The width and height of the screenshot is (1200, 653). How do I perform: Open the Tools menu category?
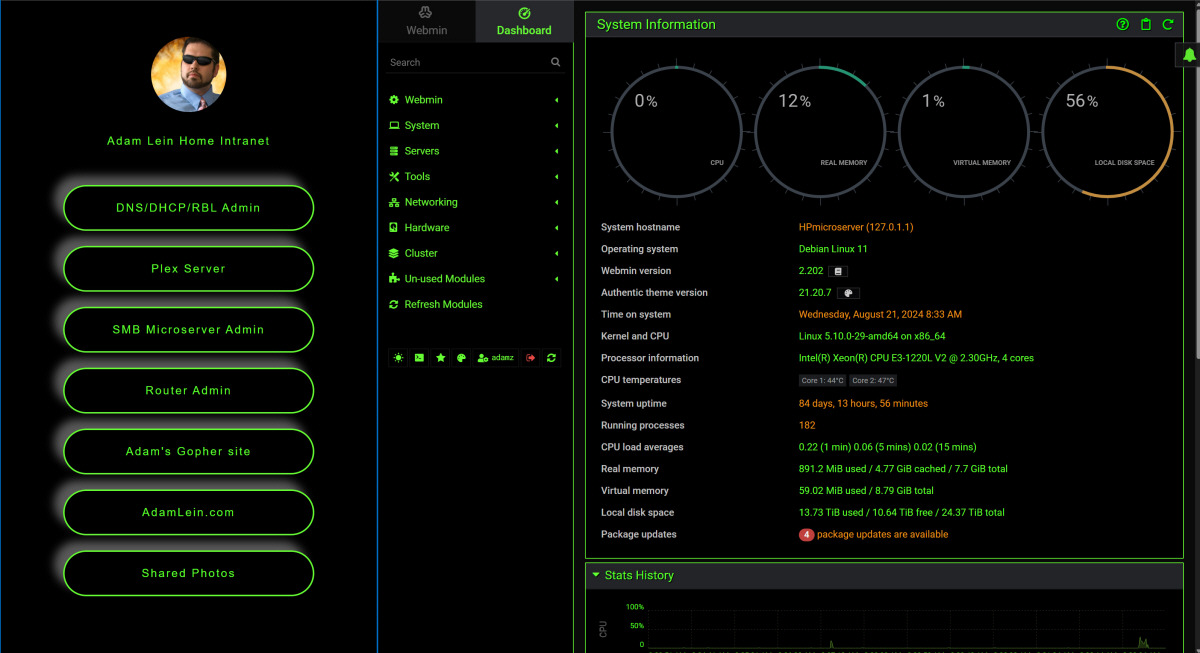[x=417, y=177]
